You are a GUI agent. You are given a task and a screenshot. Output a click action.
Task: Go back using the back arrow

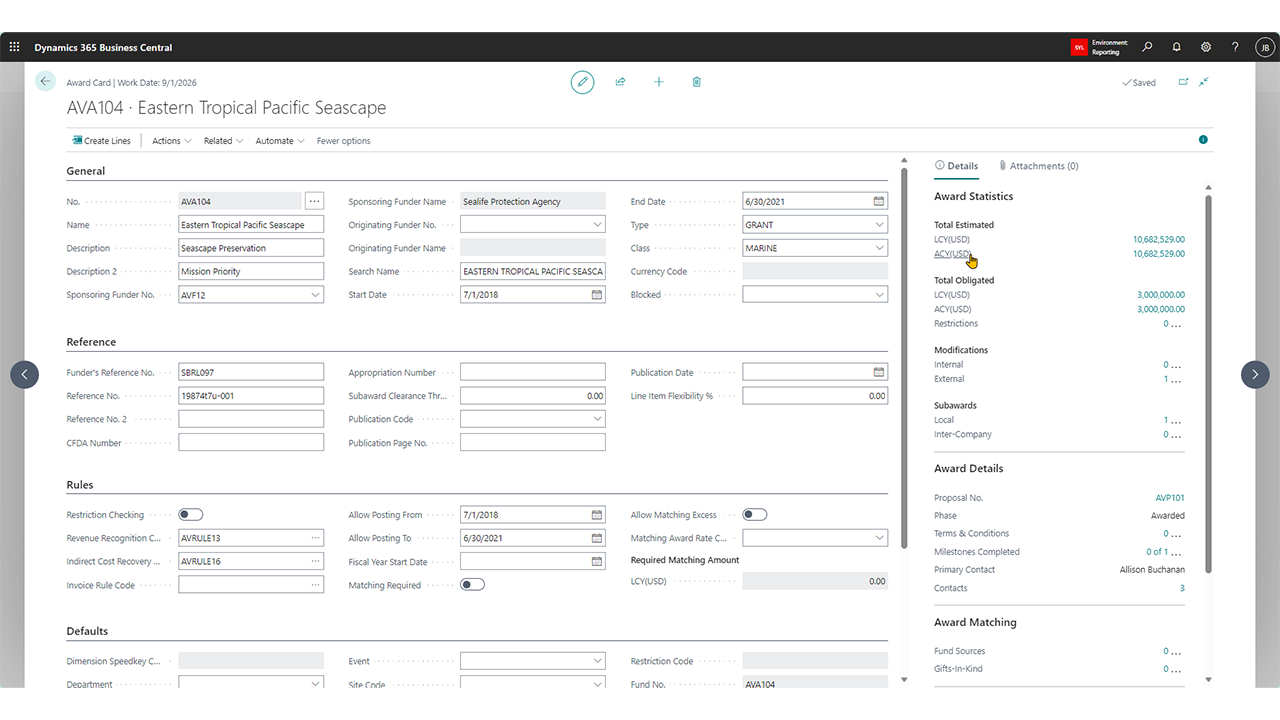pyautogui.click(x=45, y=82)
